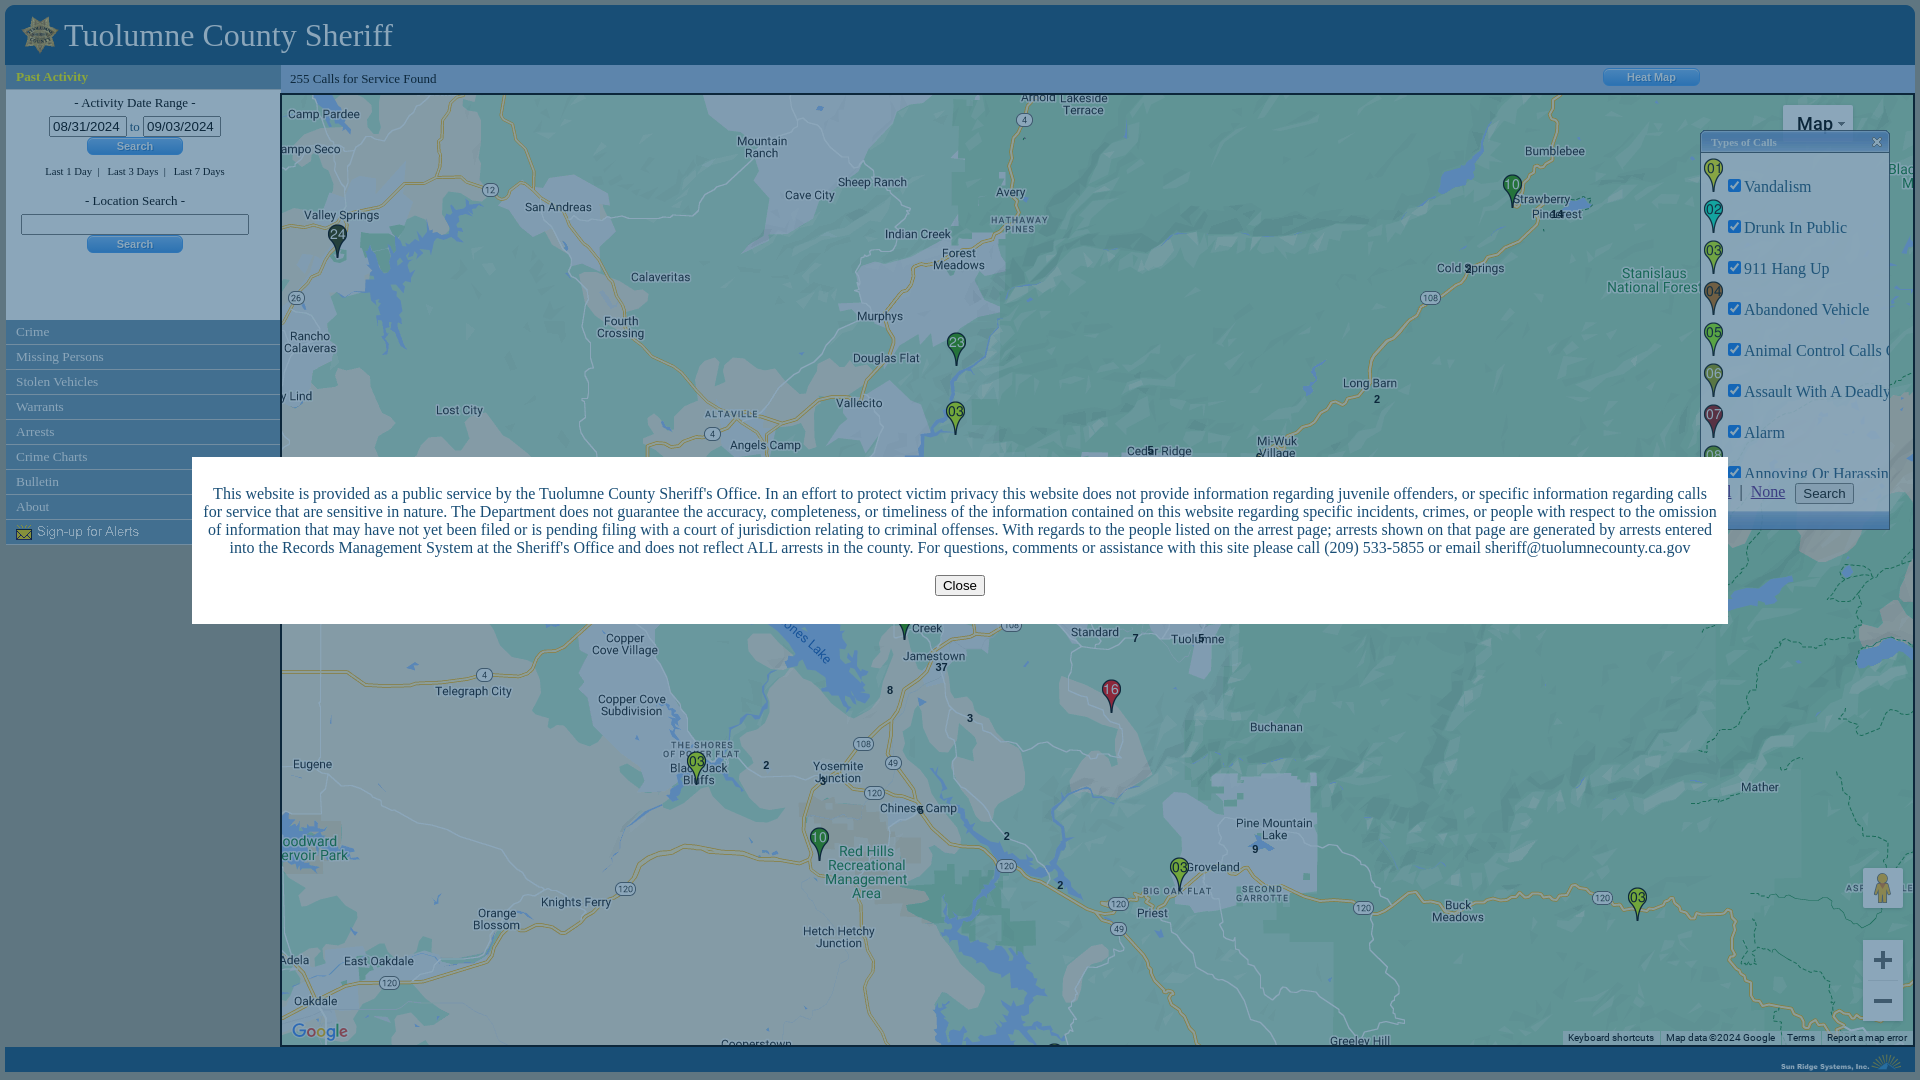
Task: Uncheck the Annoying Or Harassing checkbox
Action: click(x=1734, y=472)
